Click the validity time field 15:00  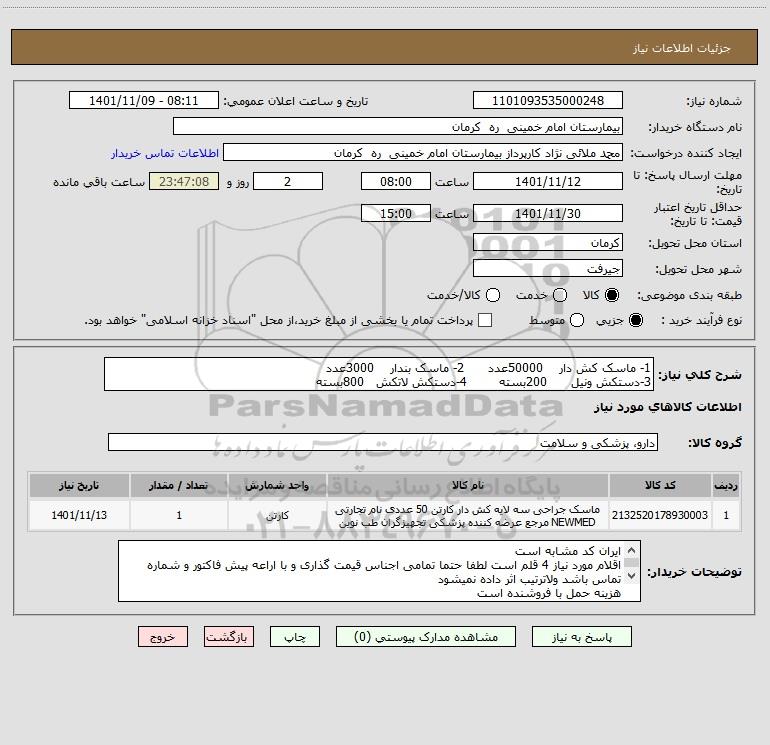pyautogui.click(x=396, y=214)
